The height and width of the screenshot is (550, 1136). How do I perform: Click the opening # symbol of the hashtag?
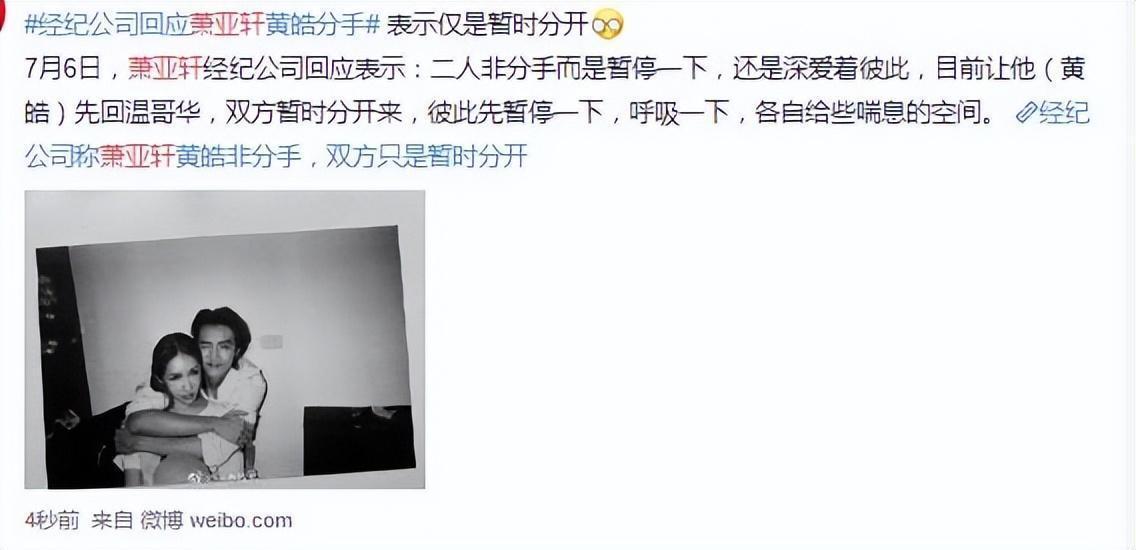(x=31, y=26)
